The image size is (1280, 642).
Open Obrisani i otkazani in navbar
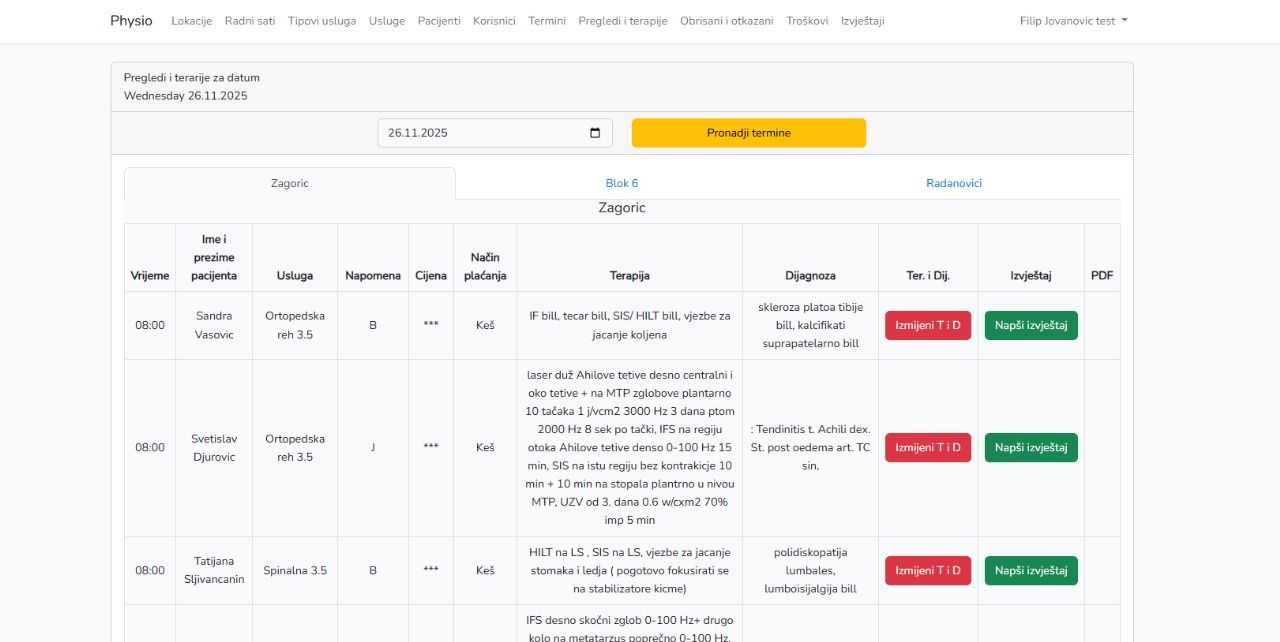(x=726, y=21)
